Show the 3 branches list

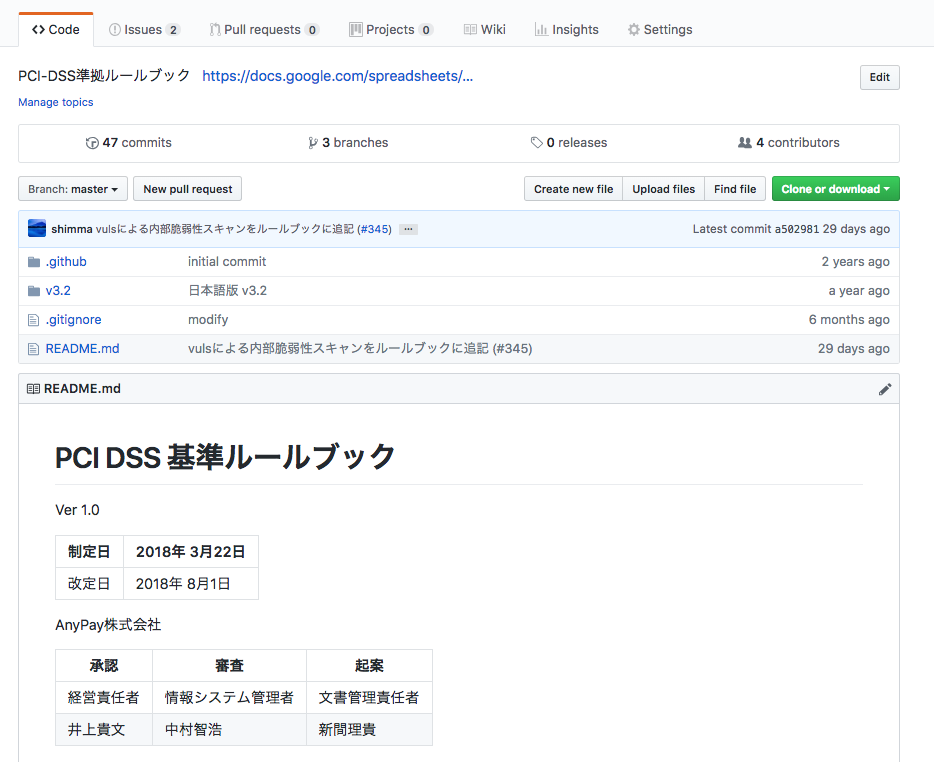pos(348,143)
